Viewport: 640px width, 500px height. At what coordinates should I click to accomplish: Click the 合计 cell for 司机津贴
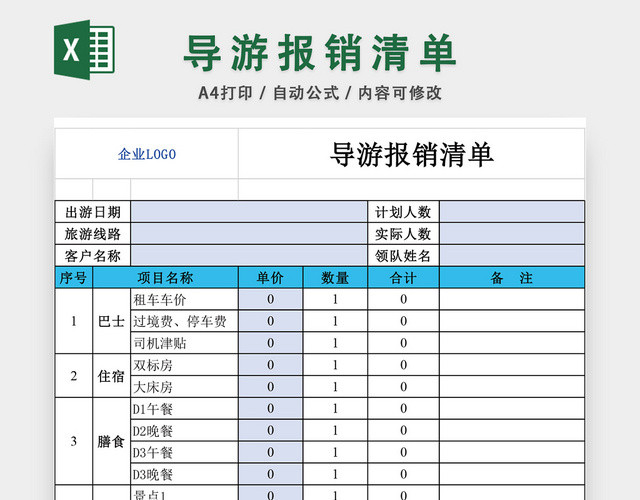pos(403,343)
